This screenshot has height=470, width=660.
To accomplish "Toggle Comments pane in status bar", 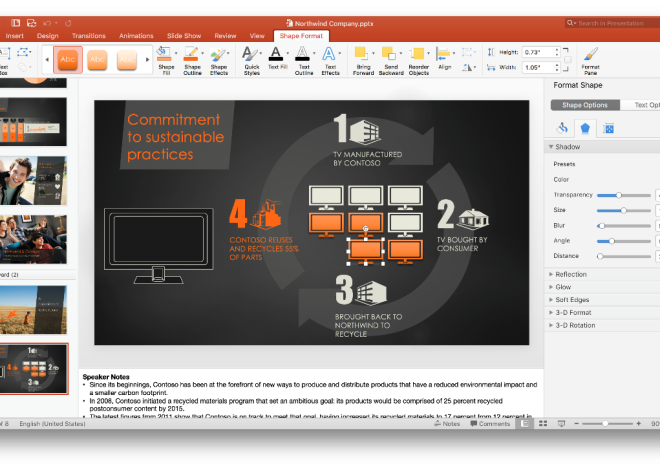I will (490, 423).
